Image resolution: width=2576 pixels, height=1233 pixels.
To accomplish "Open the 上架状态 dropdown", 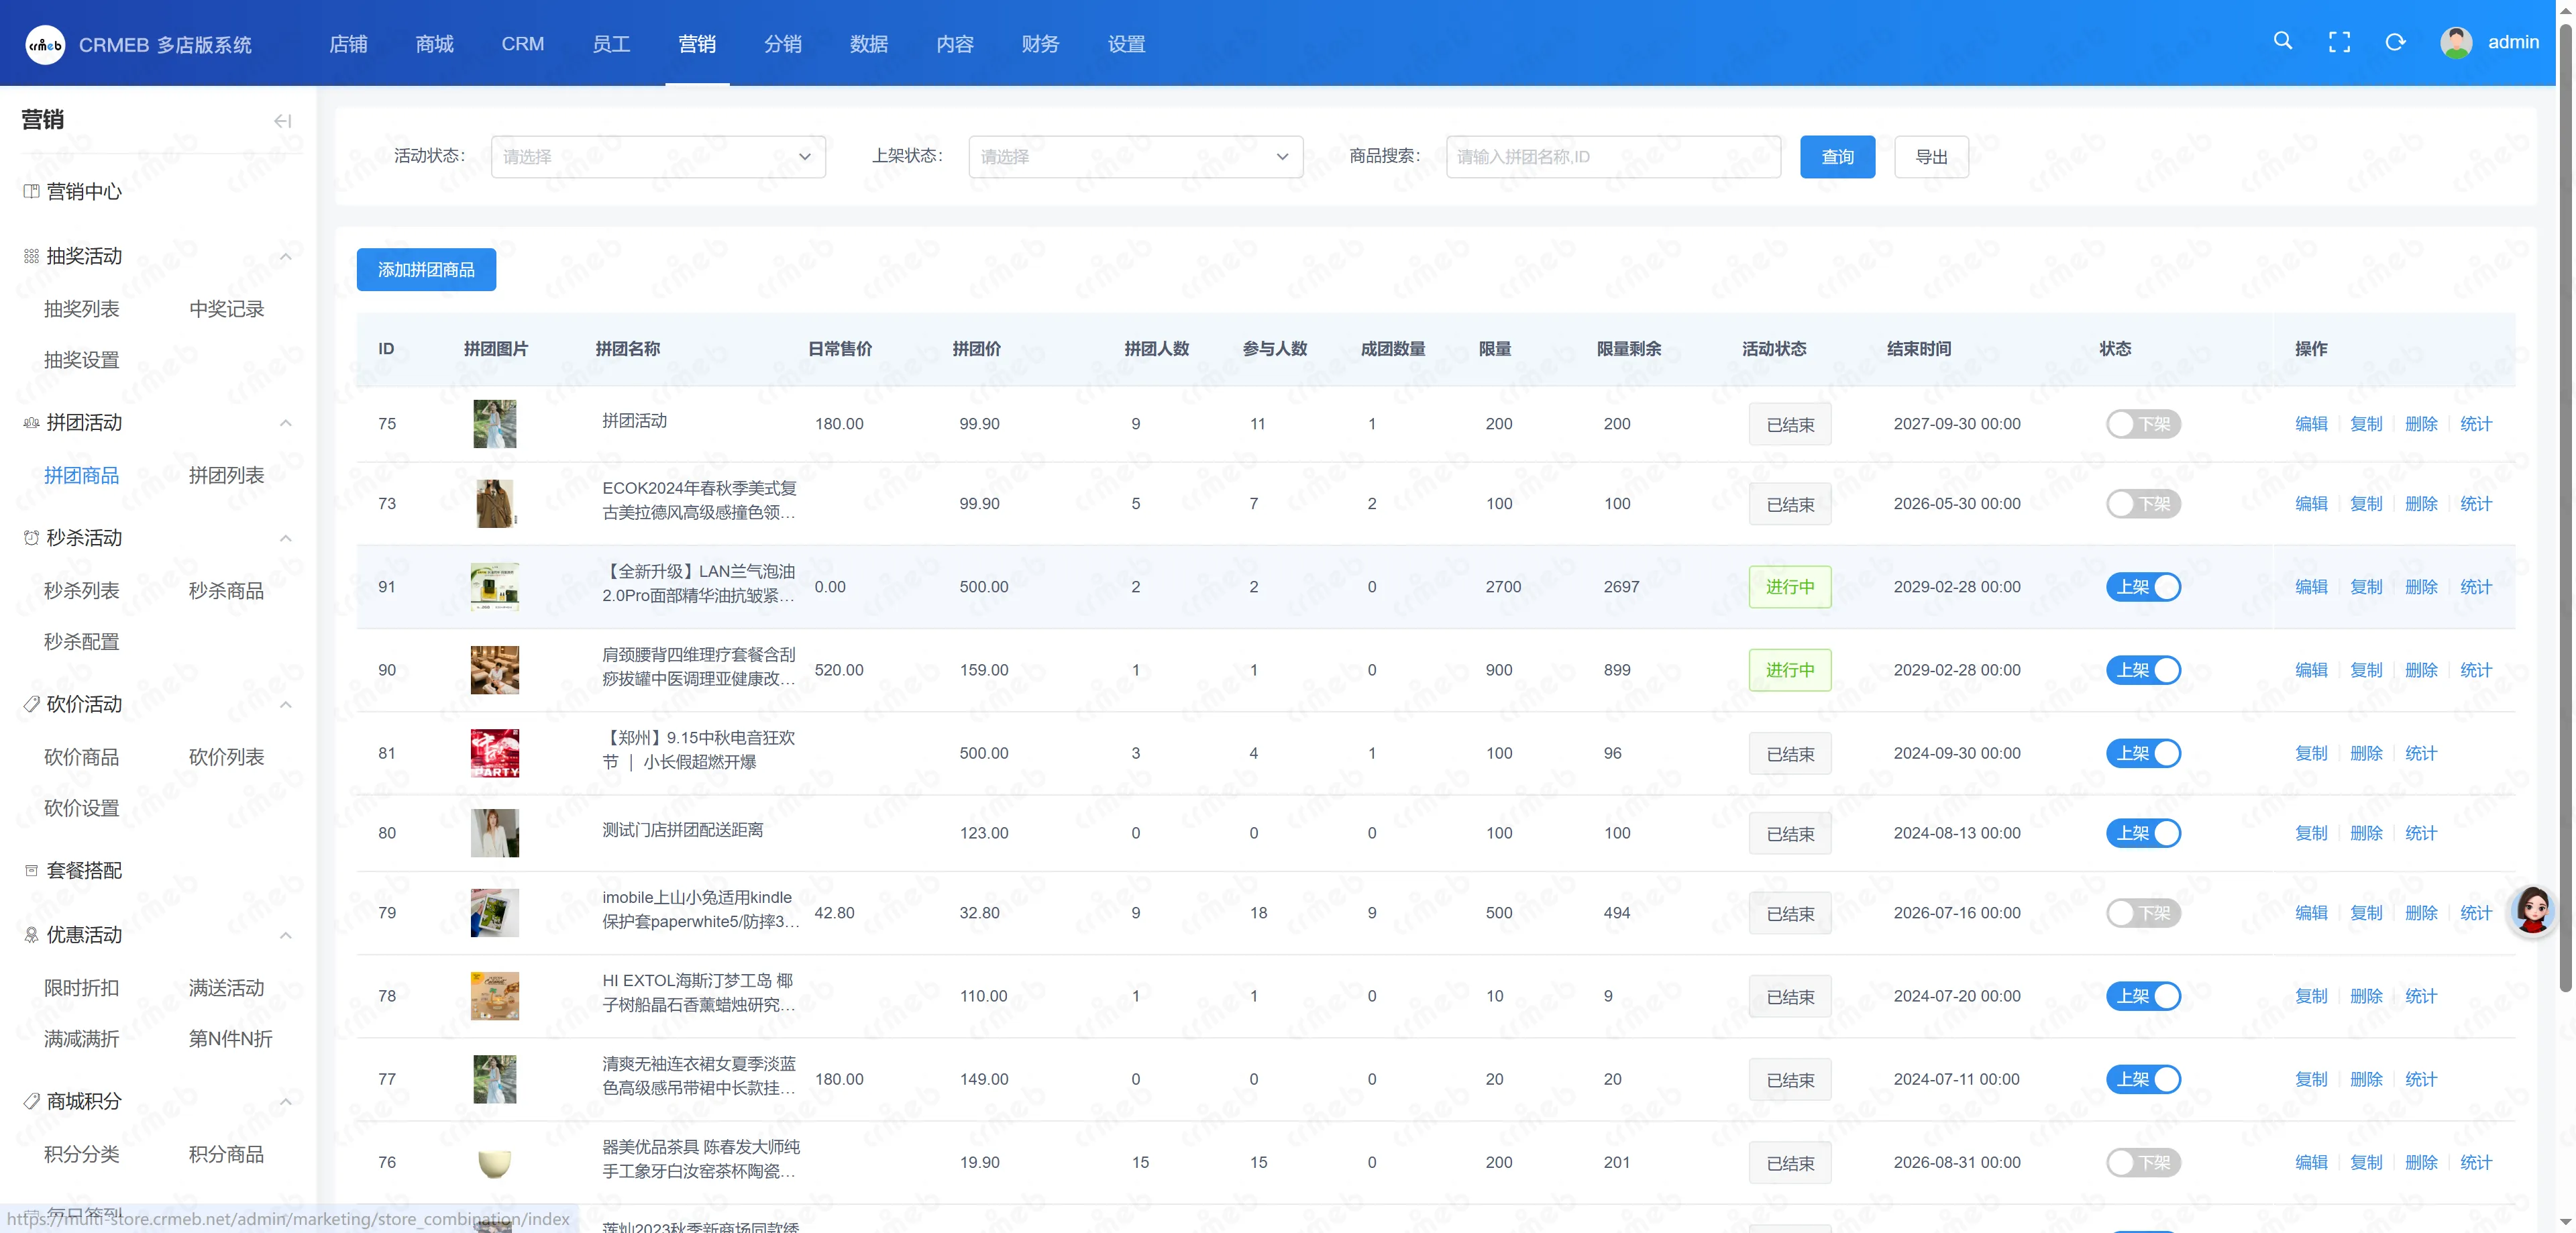I will coord(1135,157).
